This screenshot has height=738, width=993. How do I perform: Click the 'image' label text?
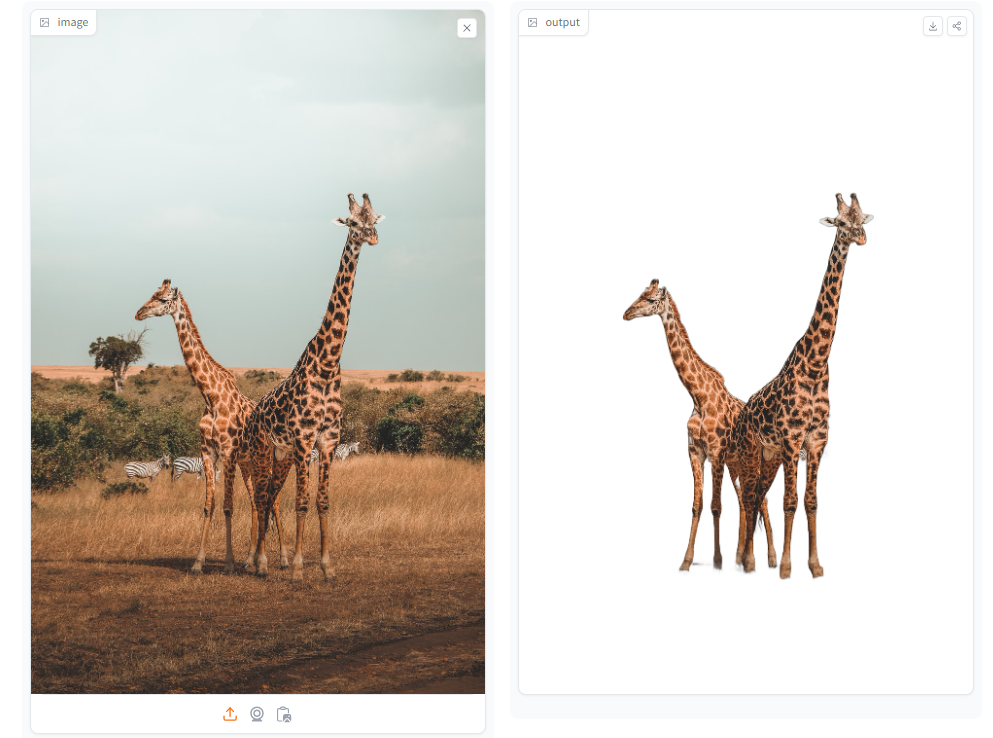click(x=73, y=22)
